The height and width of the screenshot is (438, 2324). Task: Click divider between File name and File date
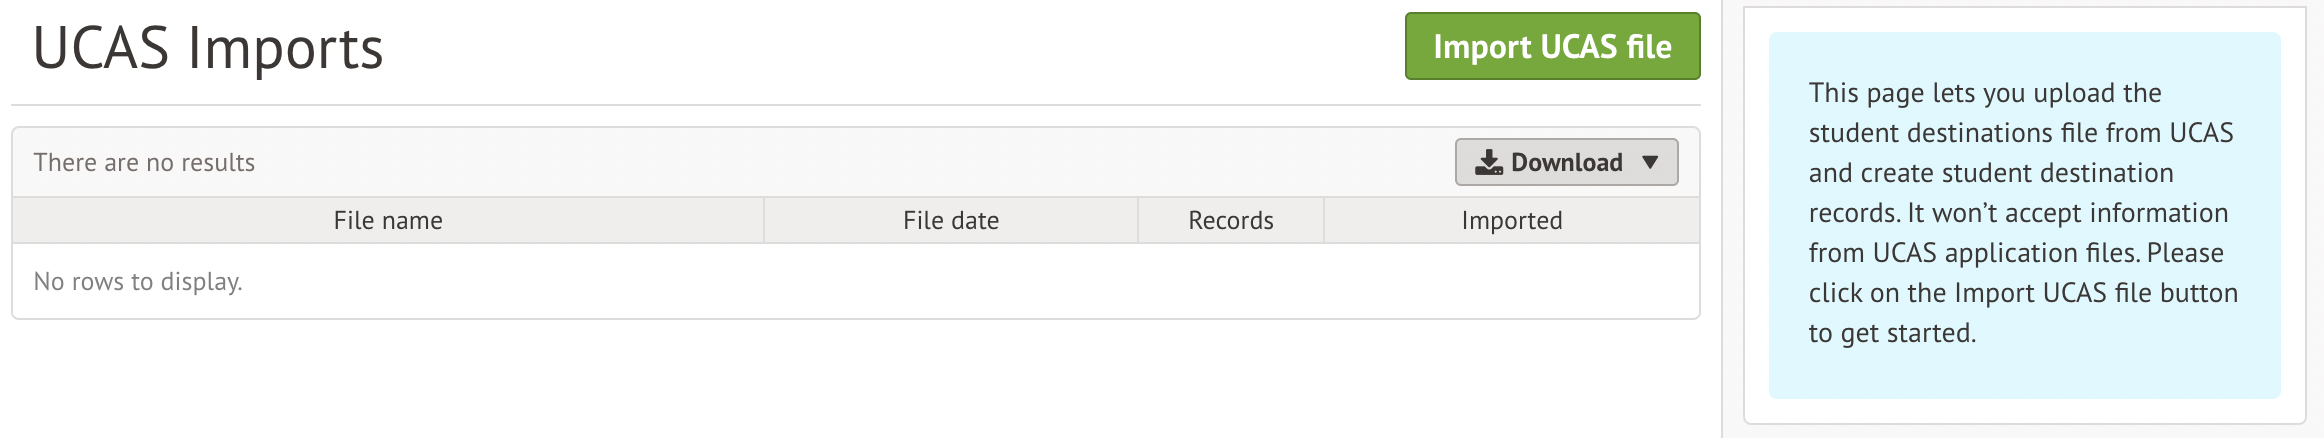point(764,220)
